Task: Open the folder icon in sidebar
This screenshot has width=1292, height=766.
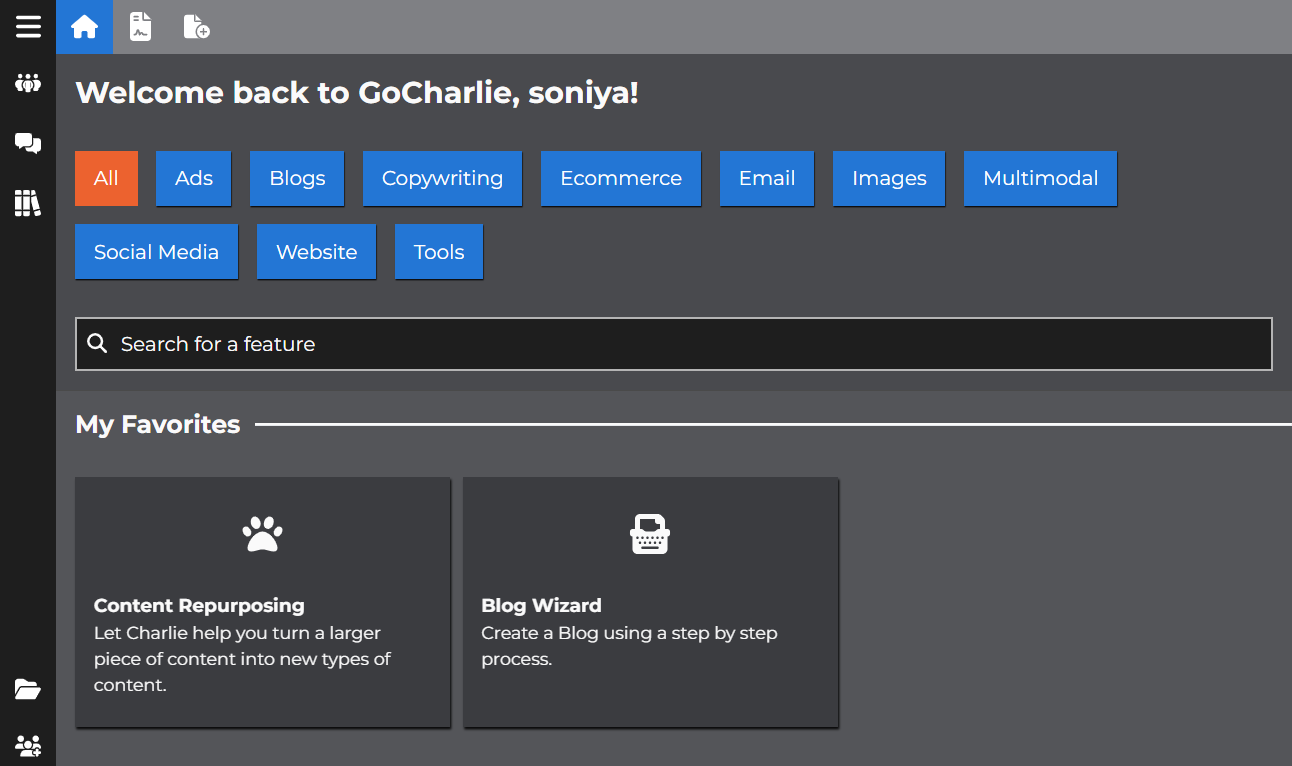Action: click(28, 688)
